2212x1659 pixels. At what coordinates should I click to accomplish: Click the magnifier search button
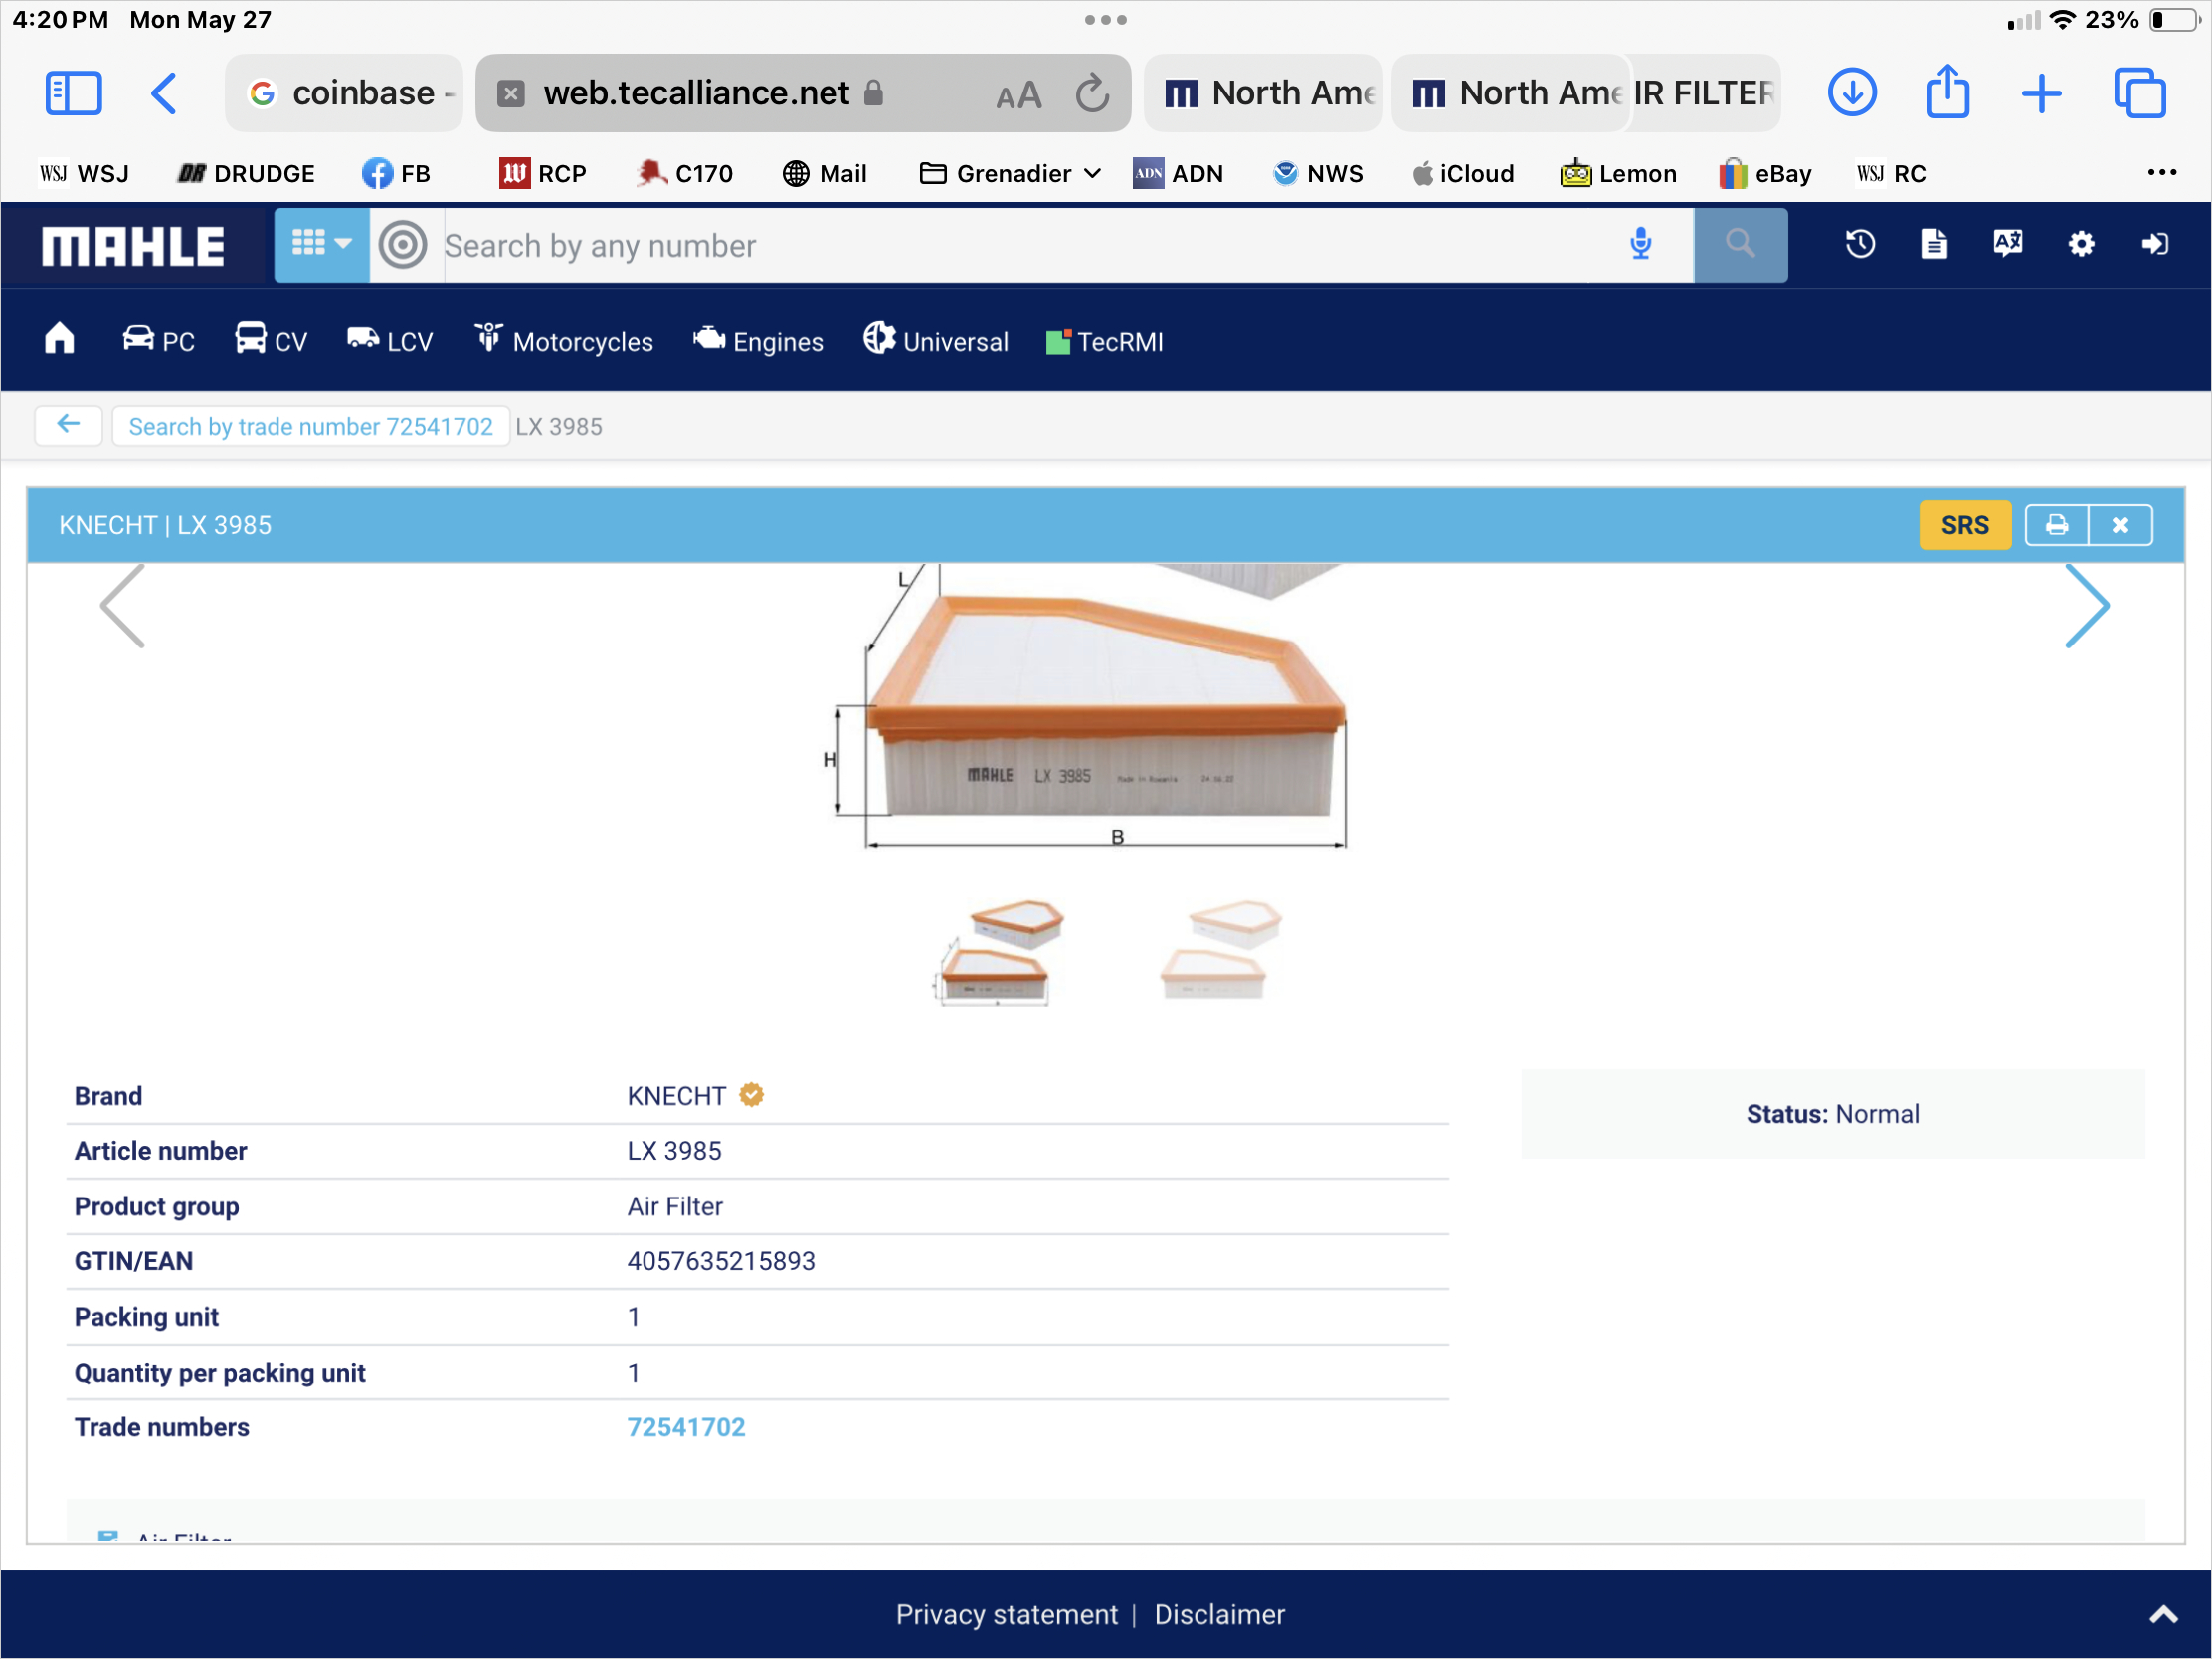coord(1739,244)
